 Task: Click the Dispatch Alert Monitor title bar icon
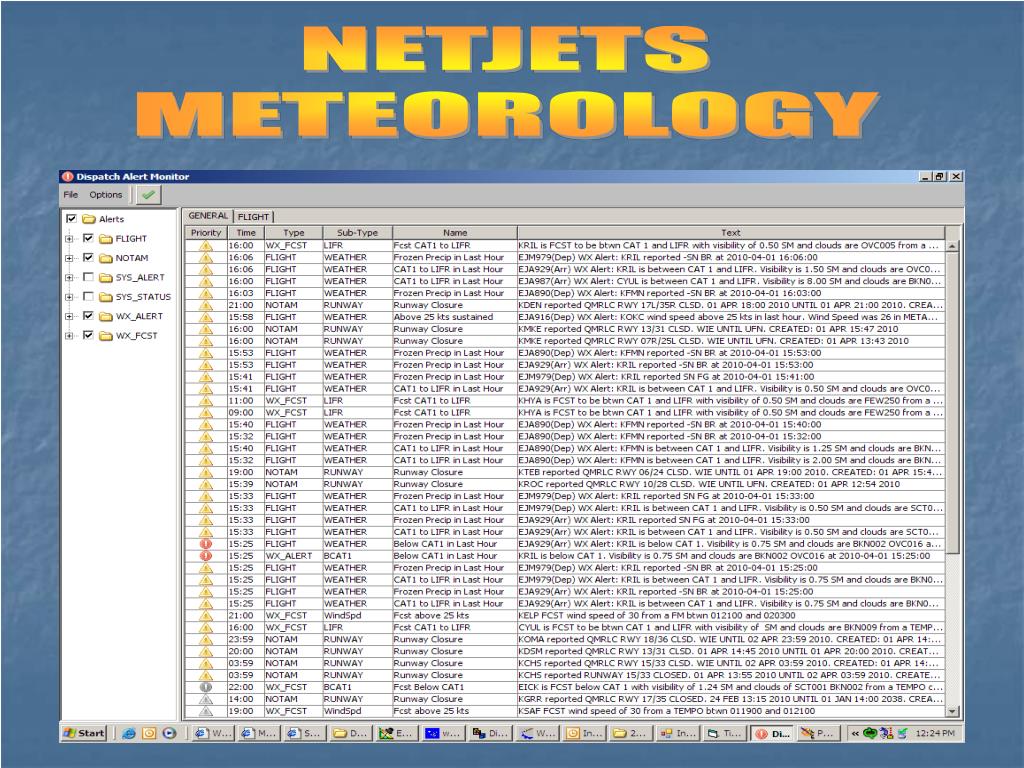[x=67, y=176]
